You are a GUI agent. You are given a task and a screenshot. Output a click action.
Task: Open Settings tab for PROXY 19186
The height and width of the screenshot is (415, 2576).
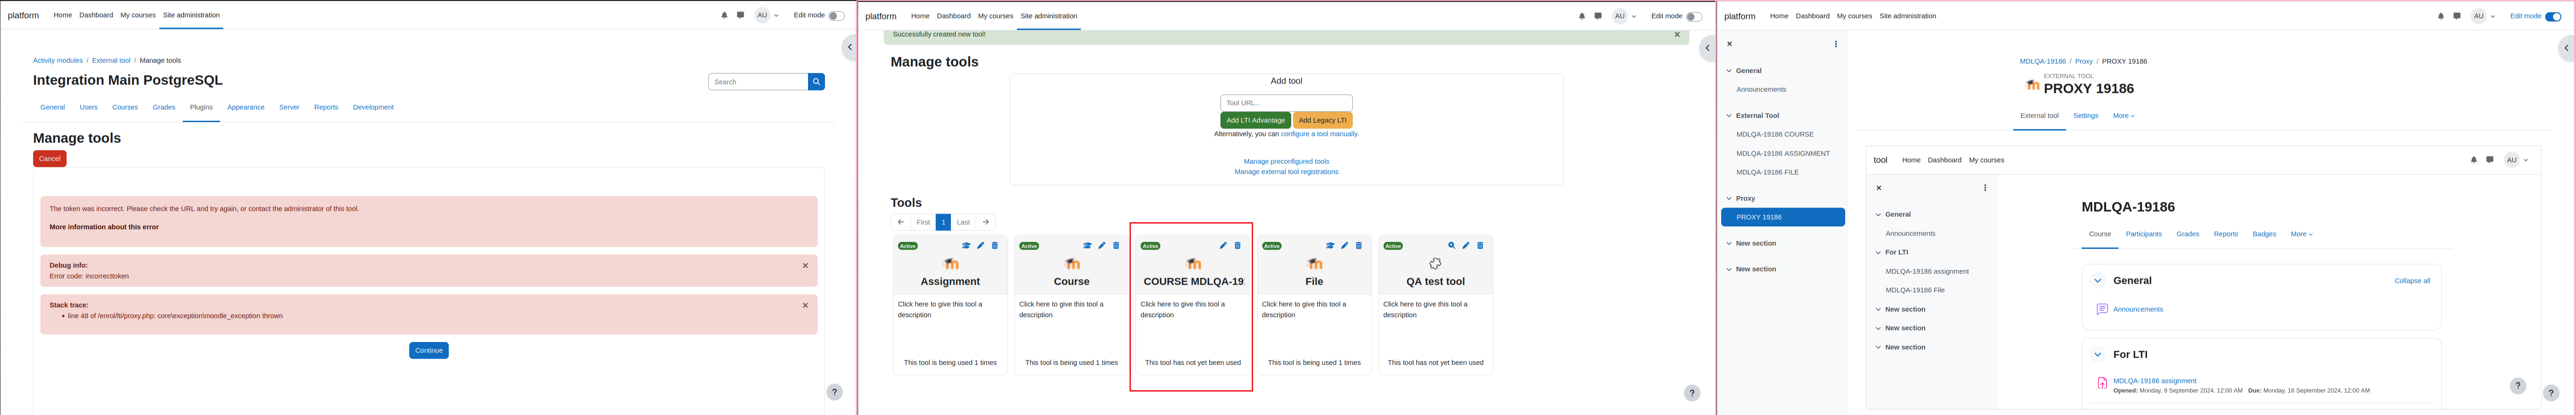tap(2086, 116)
